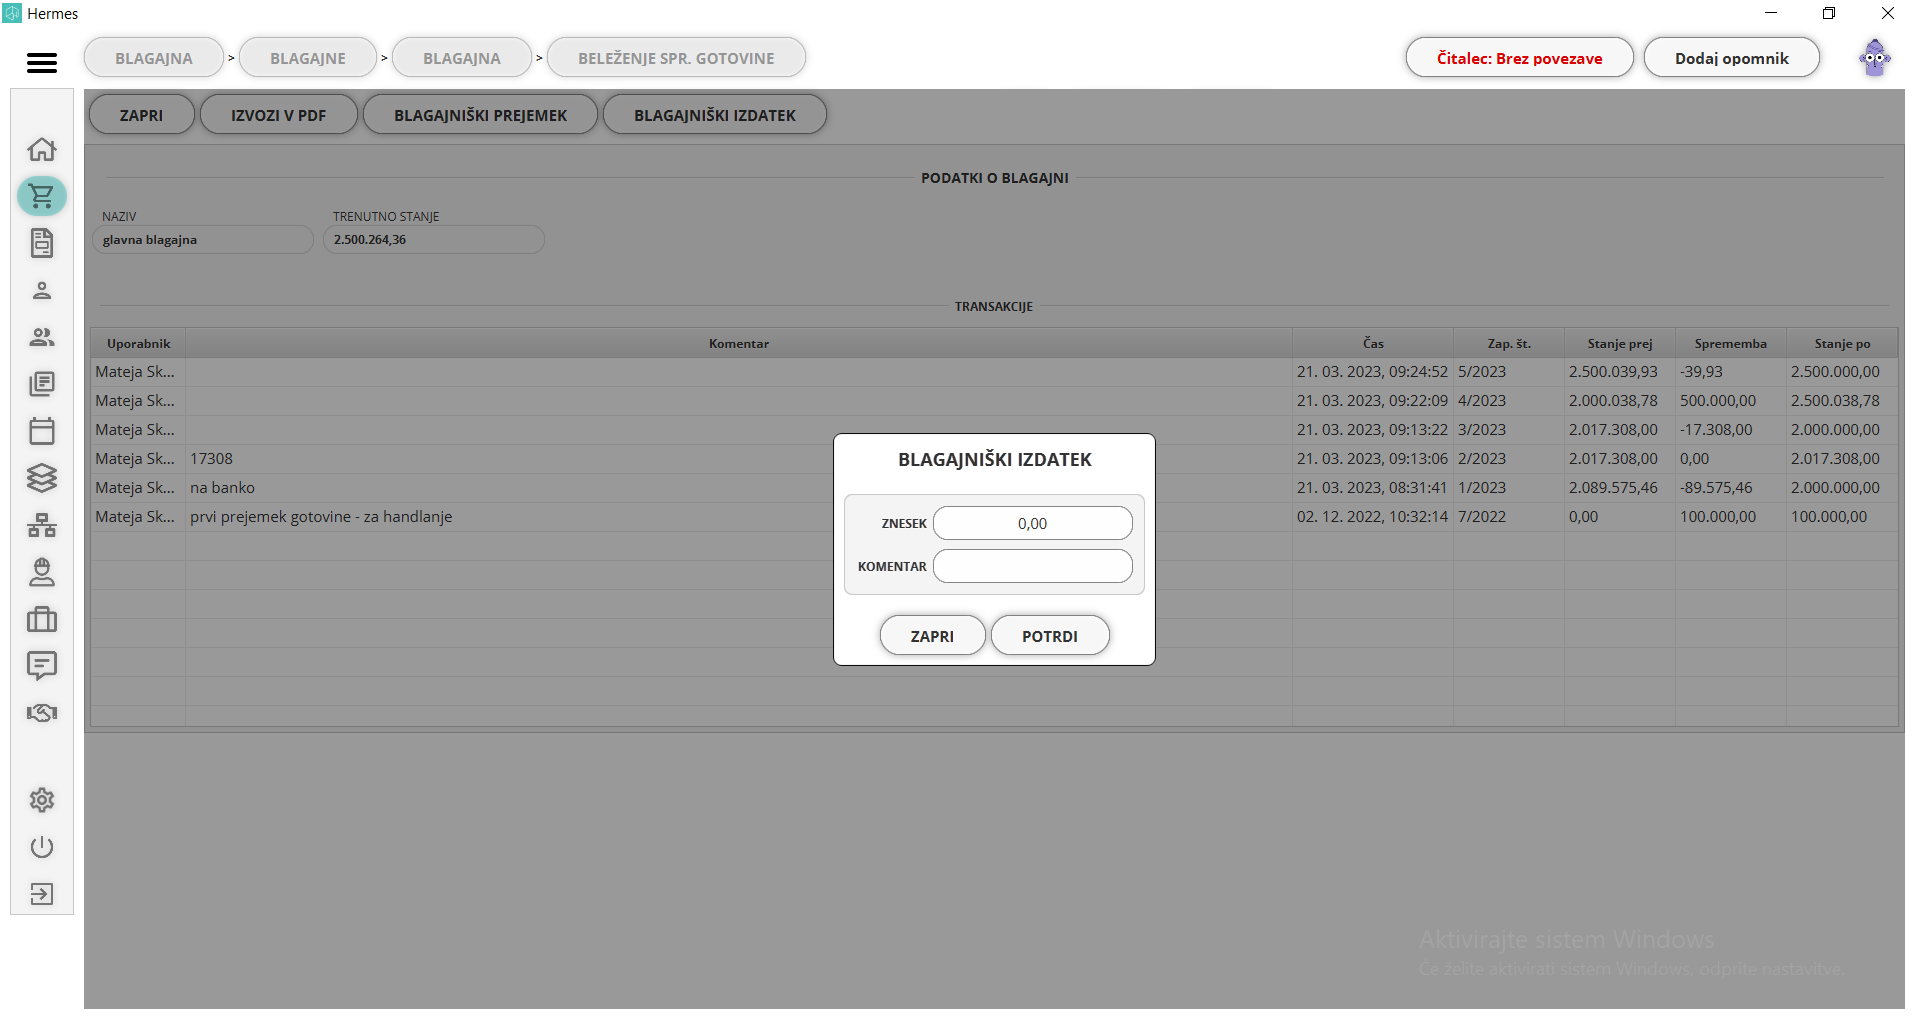Click the BLAGAJNA breadcrumb next to BLAGAJNE

coord(462,58)
